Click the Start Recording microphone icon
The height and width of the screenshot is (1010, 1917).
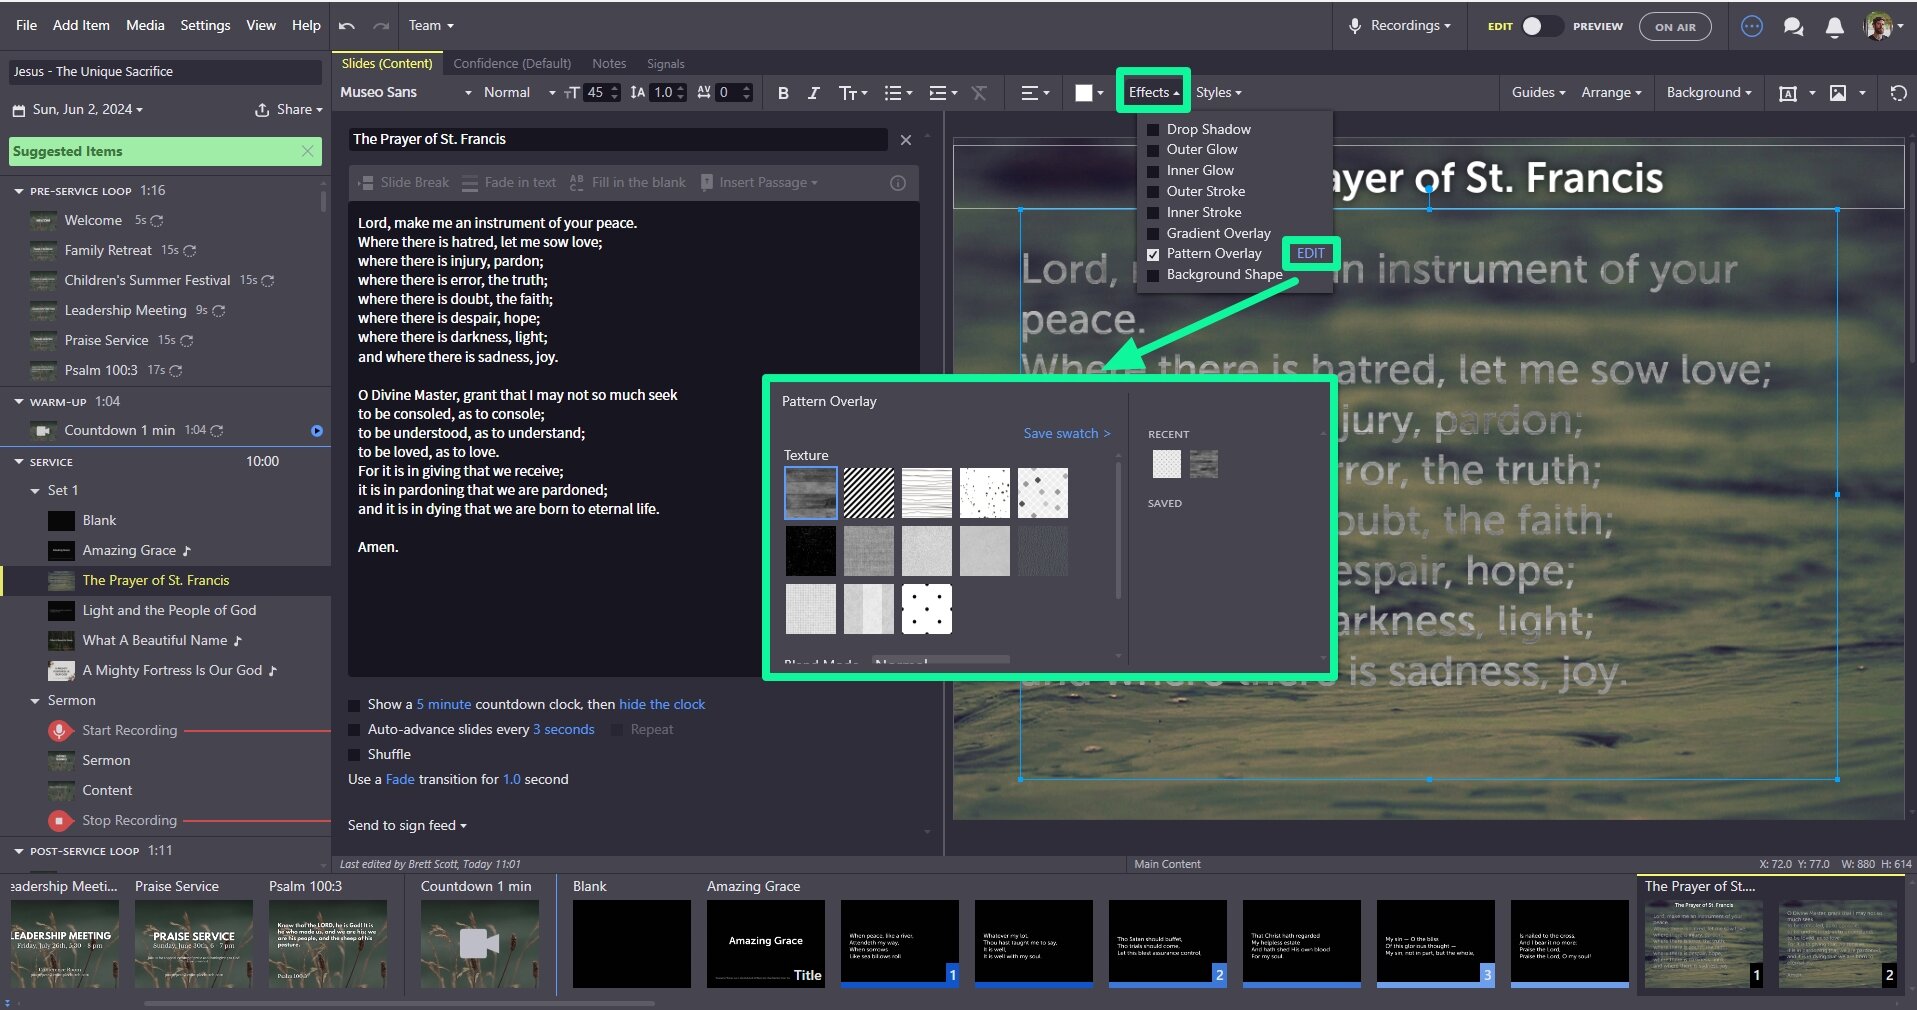point(59,731)
